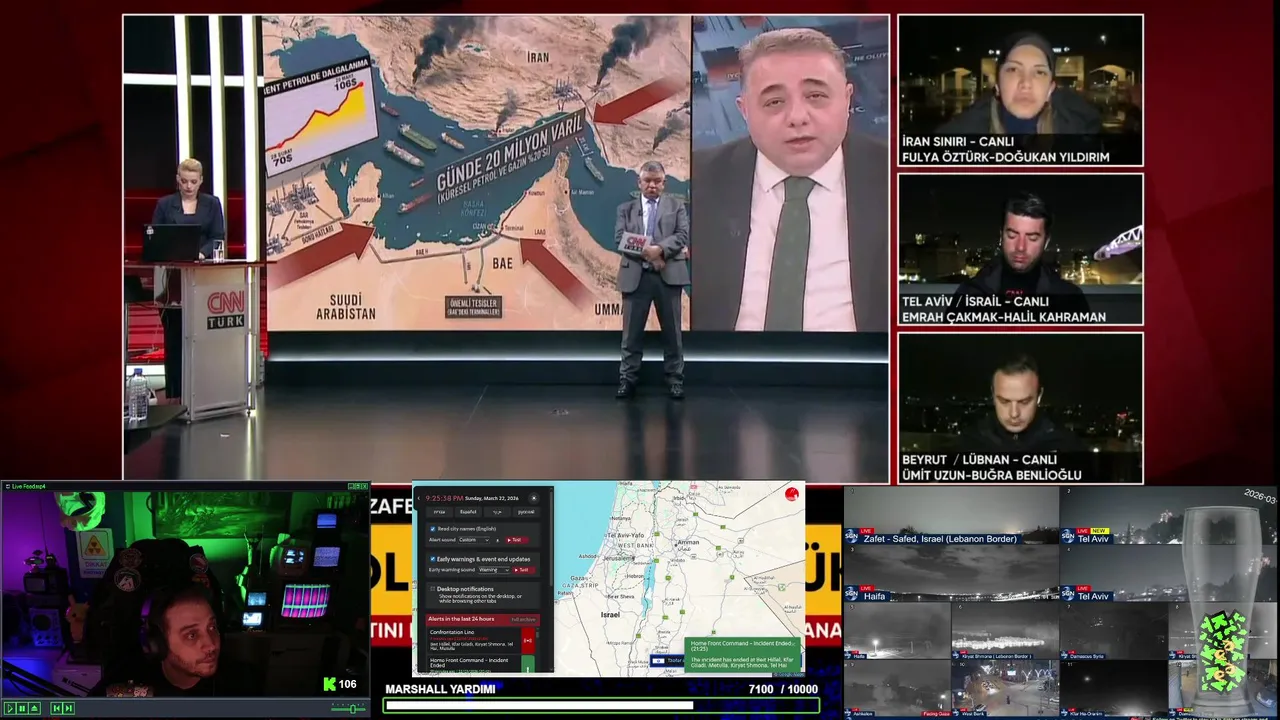Click Live Feed.mp4 window title

28,486
